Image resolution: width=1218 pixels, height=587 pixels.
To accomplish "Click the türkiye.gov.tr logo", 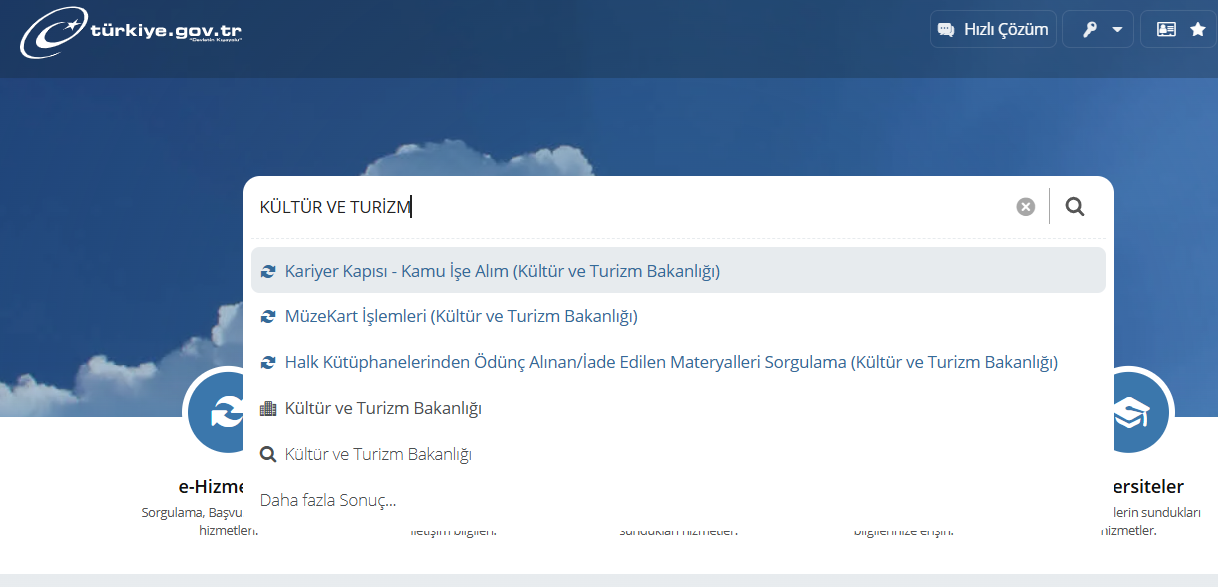I will click(131, 34).
